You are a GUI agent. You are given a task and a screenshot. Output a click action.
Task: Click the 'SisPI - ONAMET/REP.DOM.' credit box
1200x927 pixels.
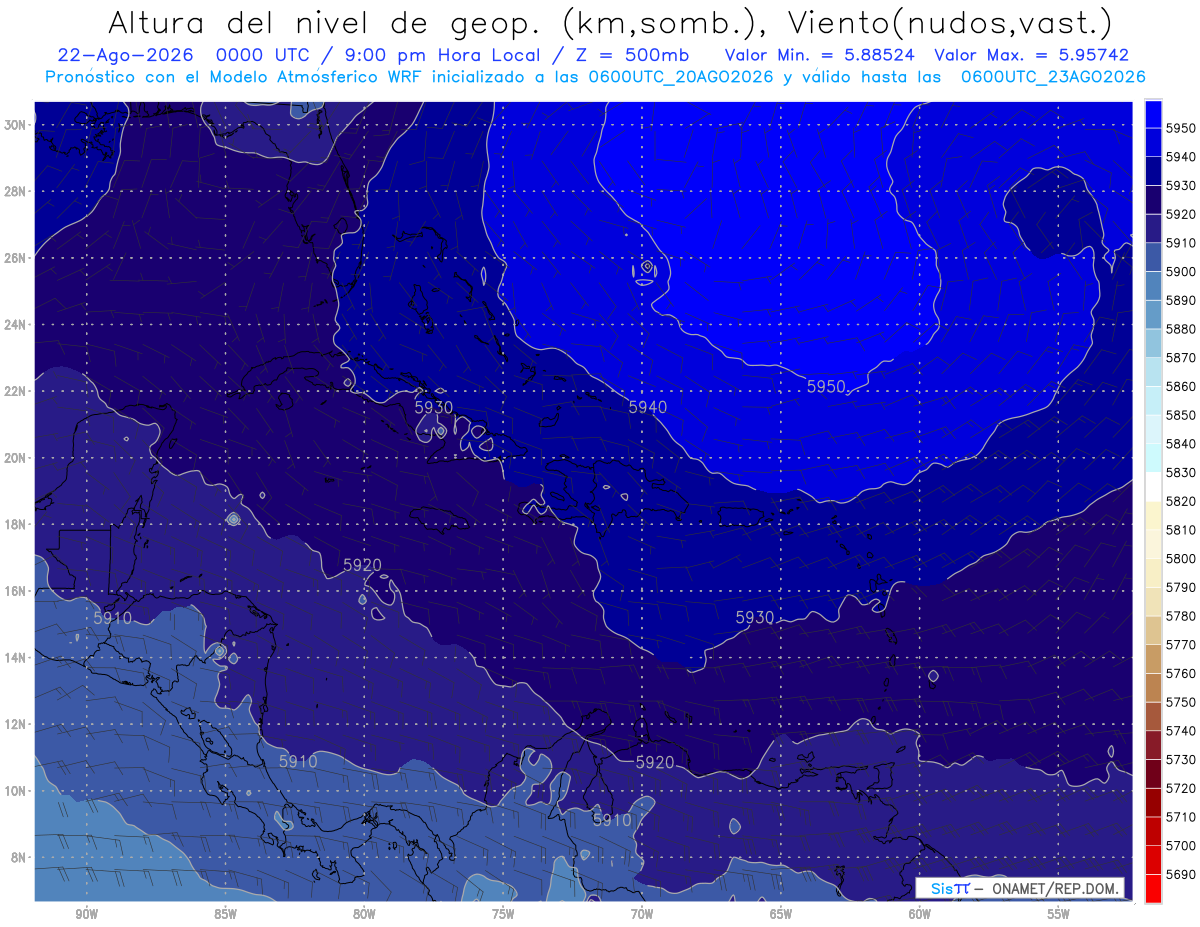[1019, 889]
